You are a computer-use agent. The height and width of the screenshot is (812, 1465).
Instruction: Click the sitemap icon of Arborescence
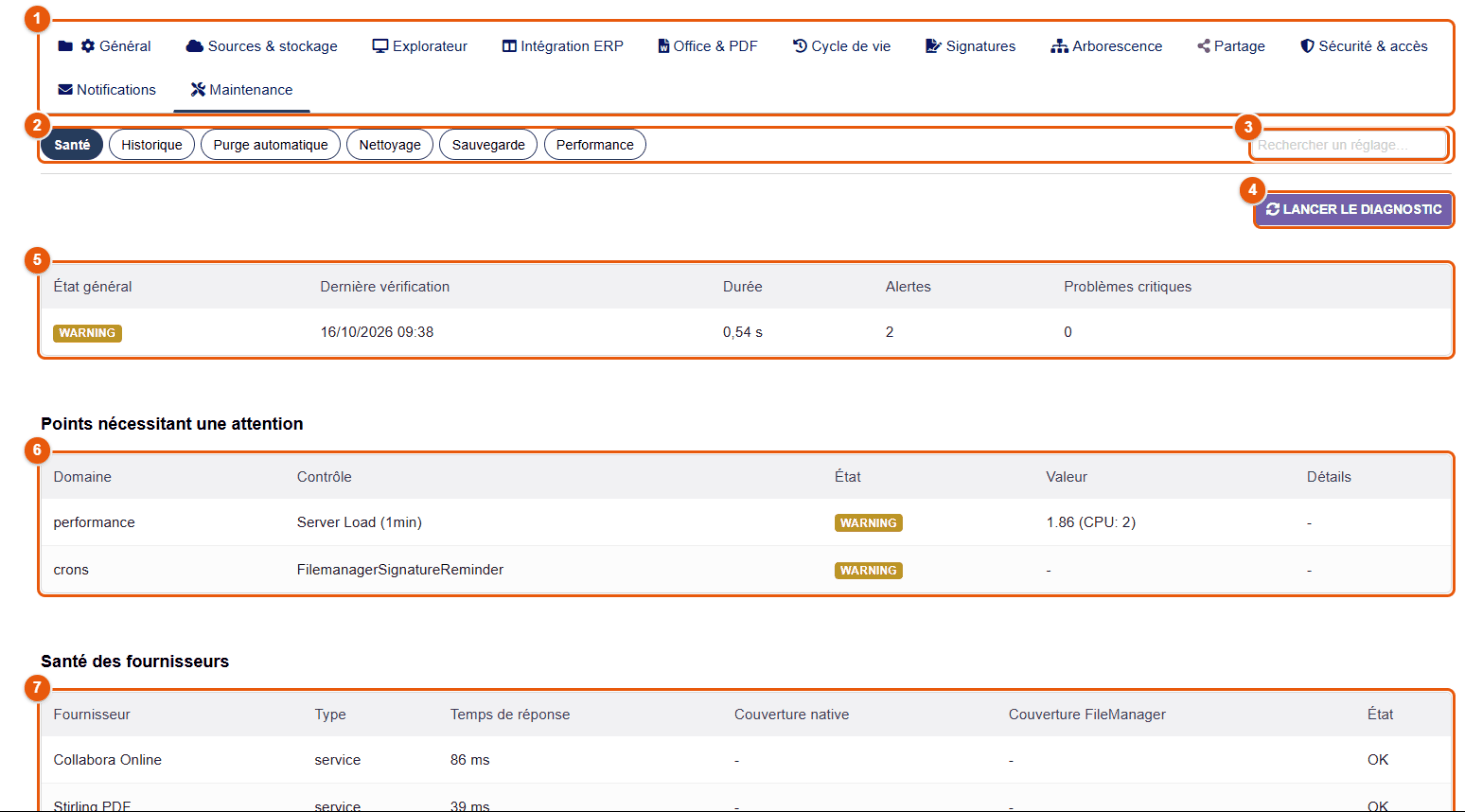1060,46
